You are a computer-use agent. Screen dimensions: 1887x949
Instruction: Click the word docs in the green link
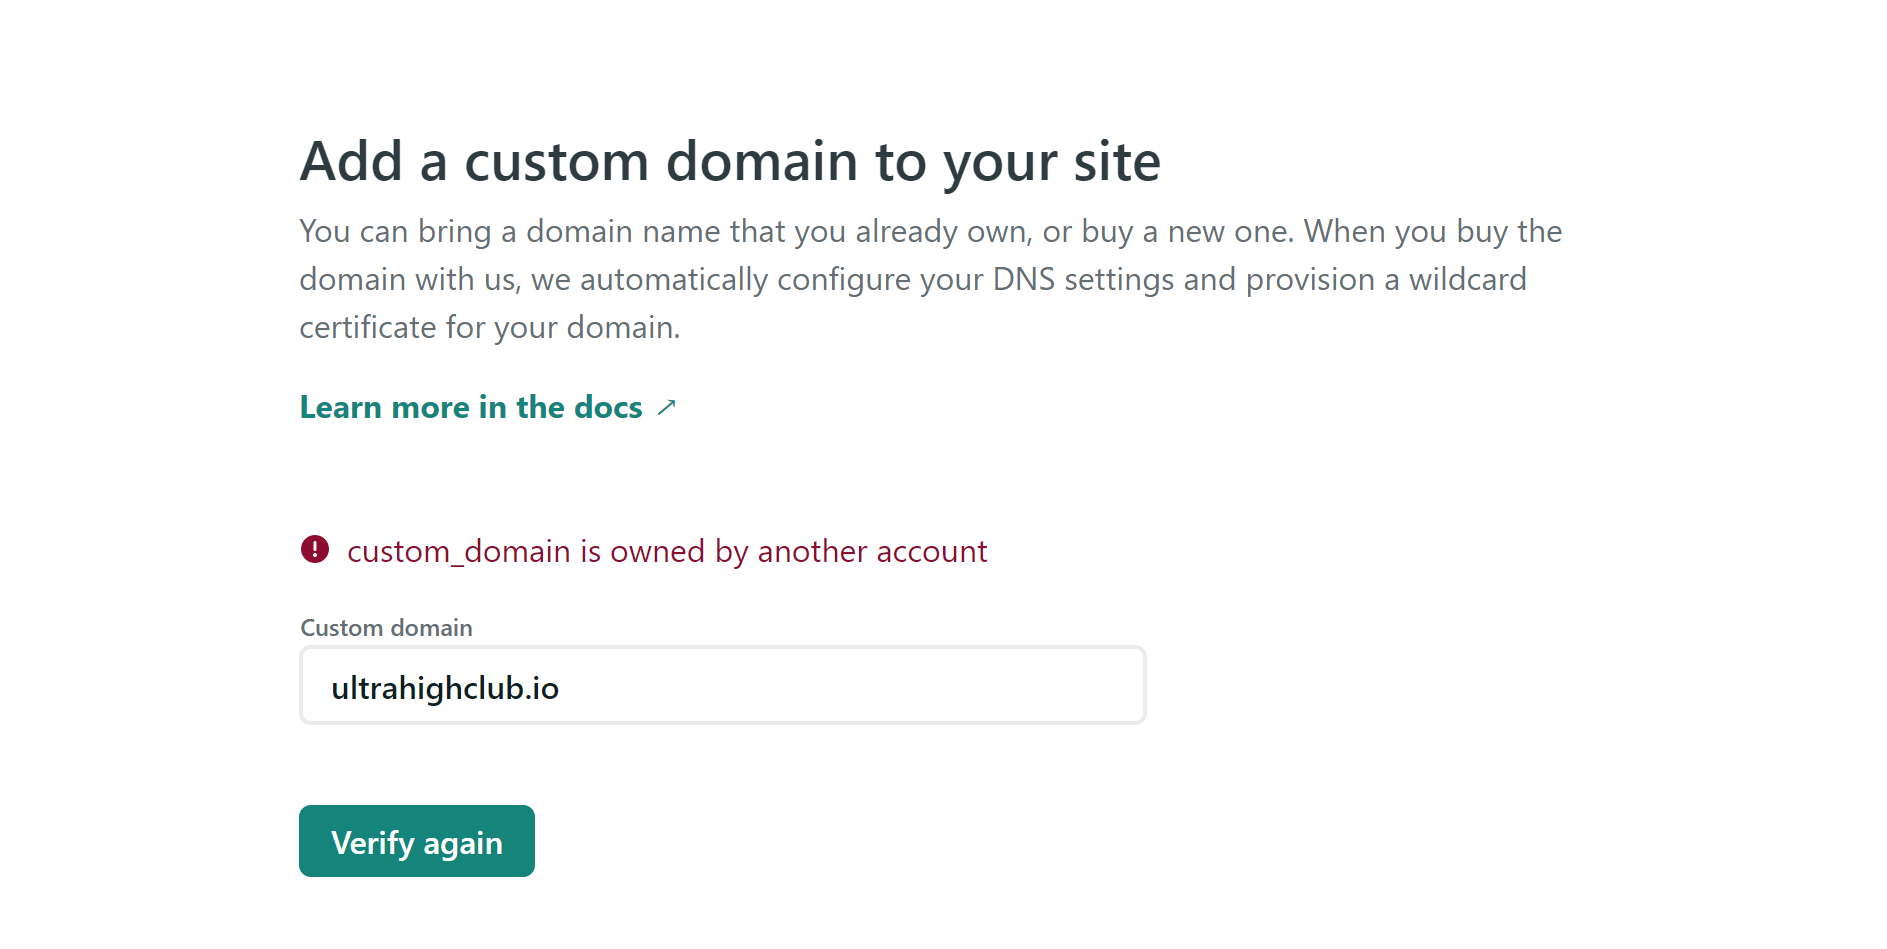[x=608, y=407]
